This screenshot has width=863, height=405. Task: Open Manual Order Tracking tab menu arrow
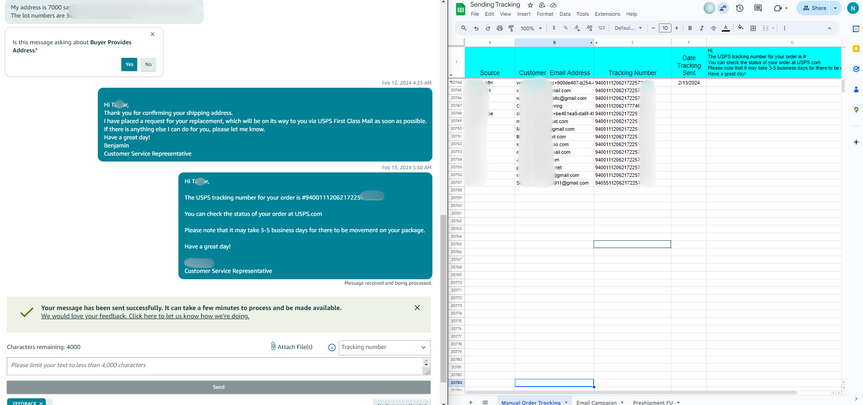566,403
